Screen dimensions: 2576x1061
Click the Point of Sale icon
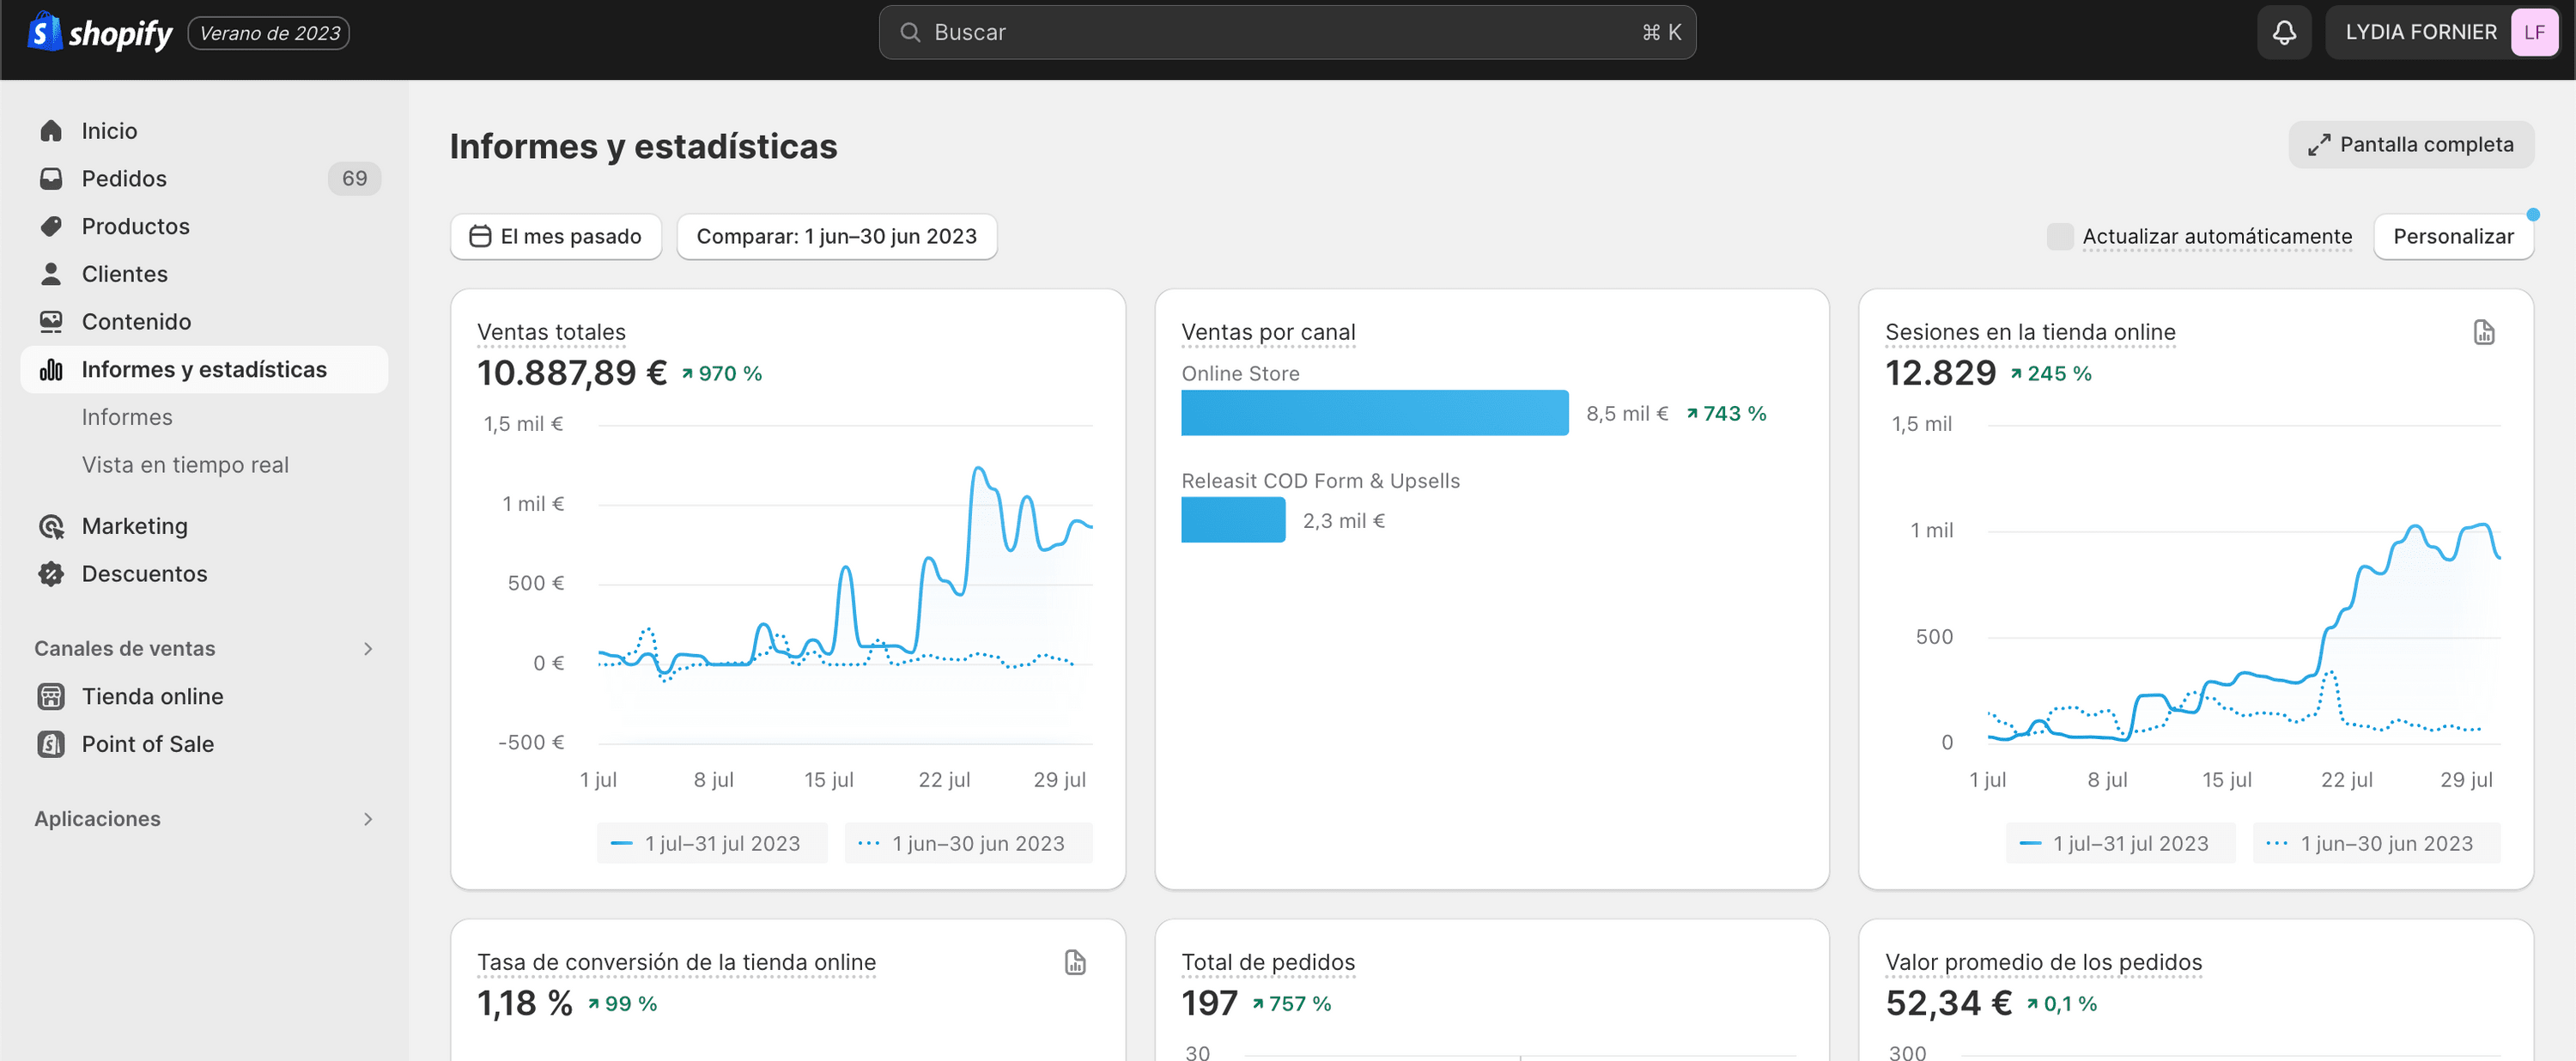coord(51,744)
